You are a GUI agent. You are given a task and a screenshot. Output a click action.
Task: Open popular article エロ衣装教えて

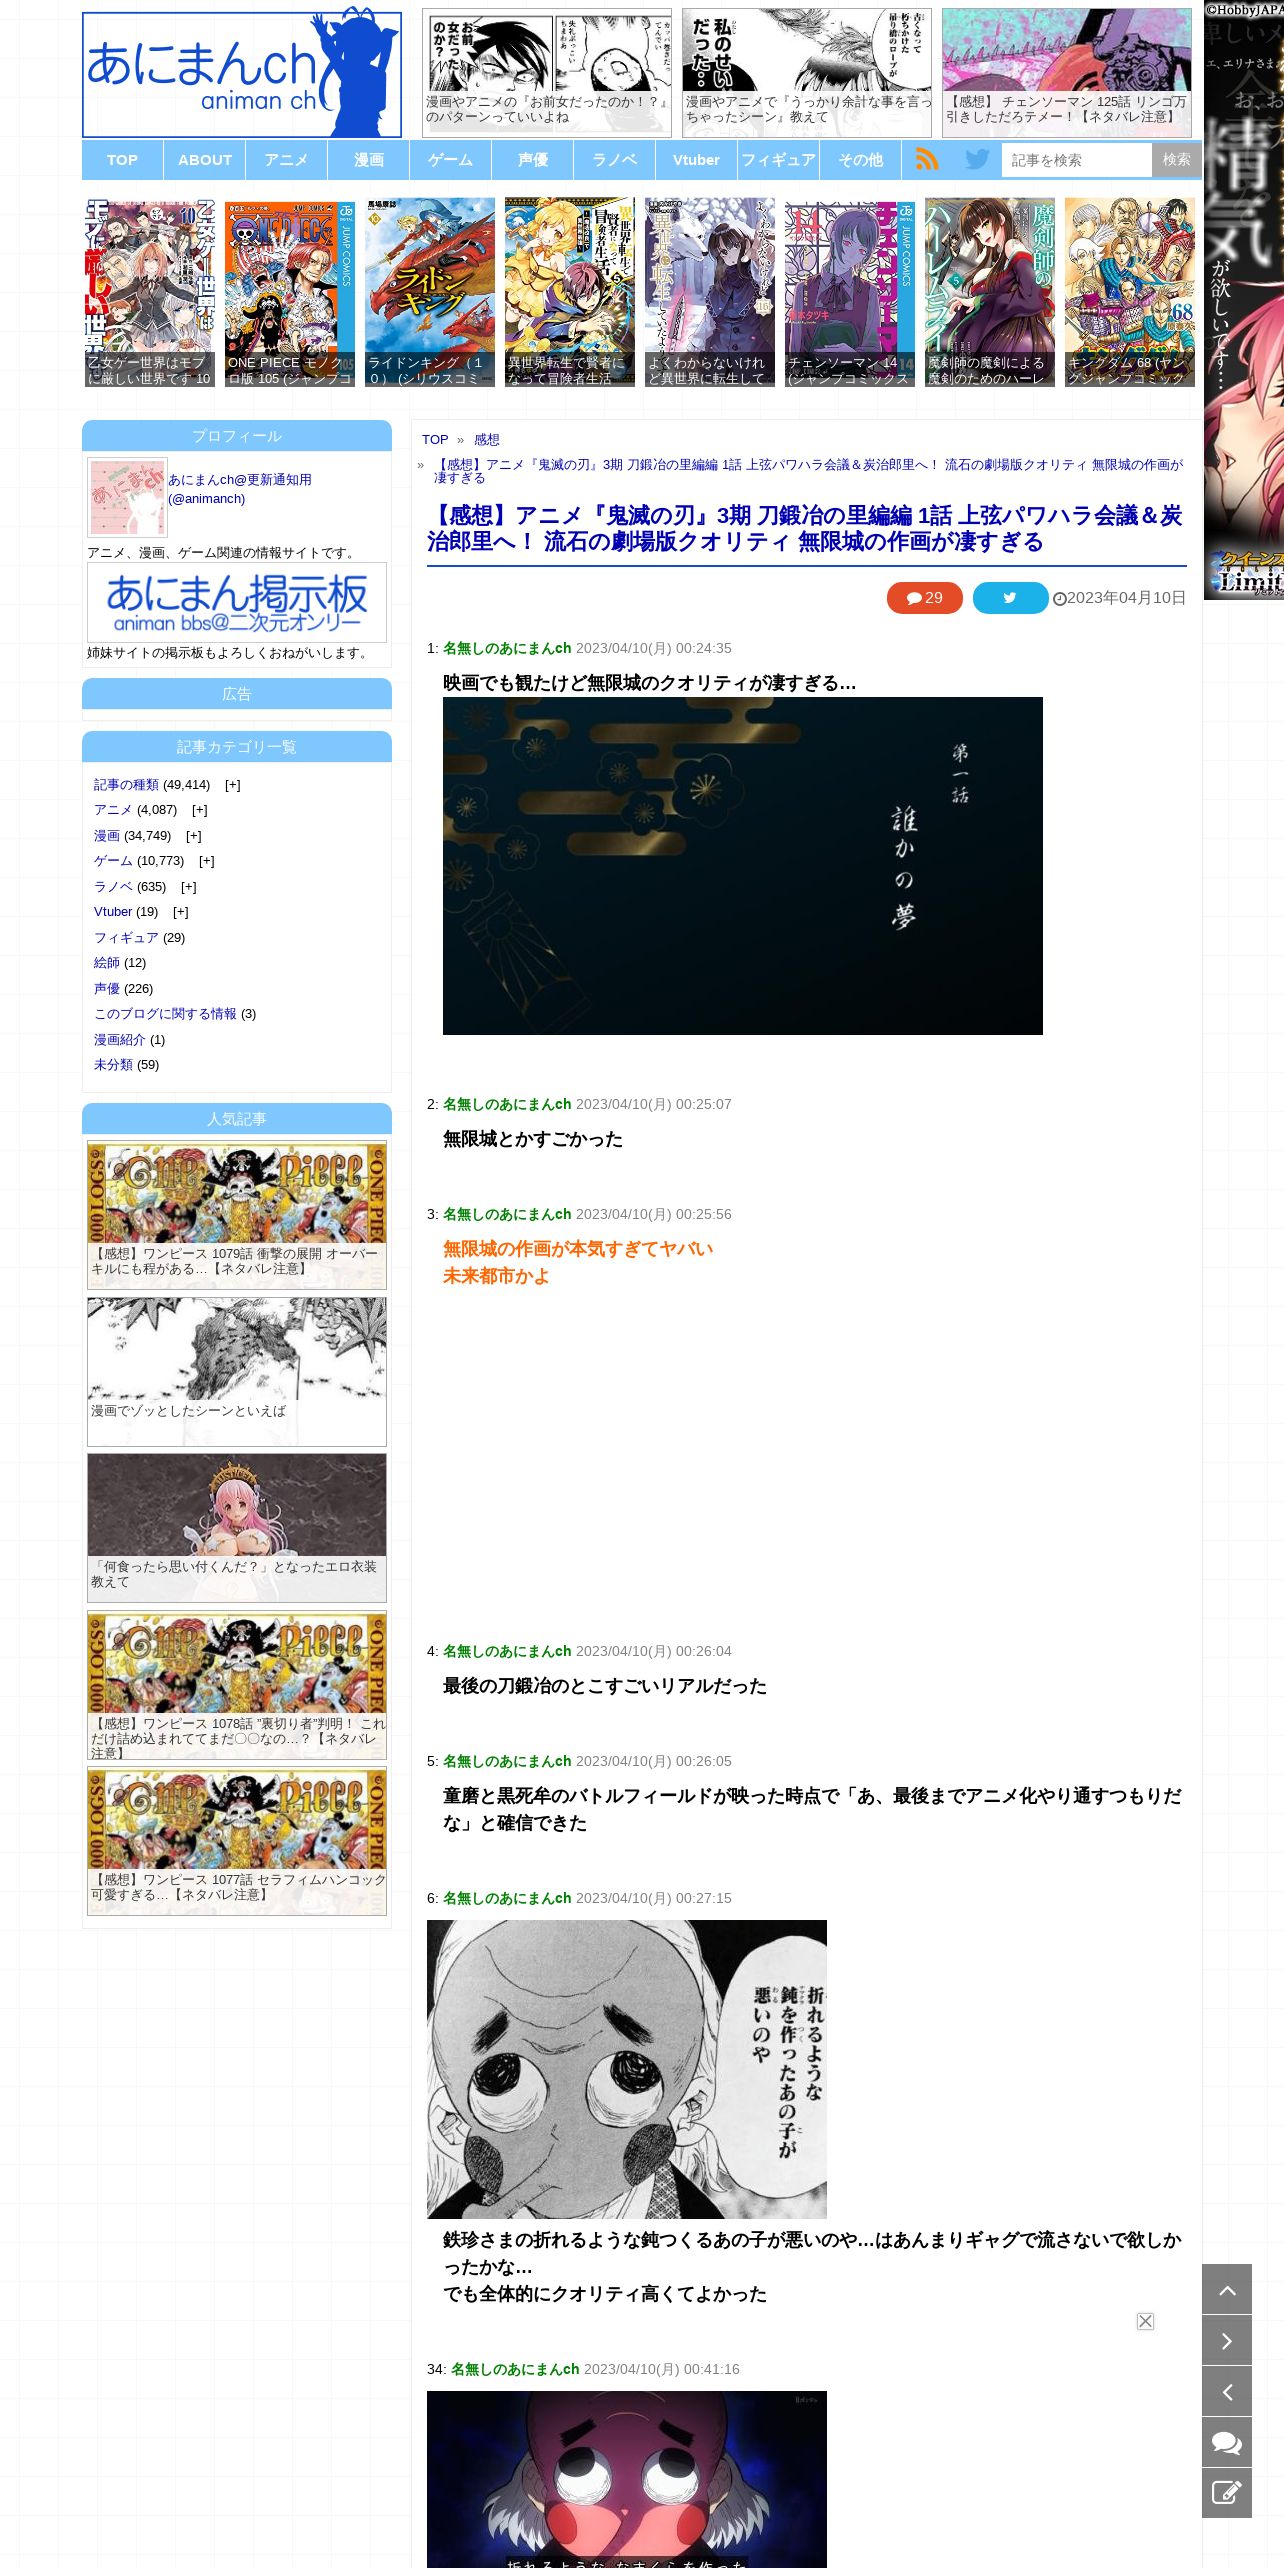(x=237, y=1528)
